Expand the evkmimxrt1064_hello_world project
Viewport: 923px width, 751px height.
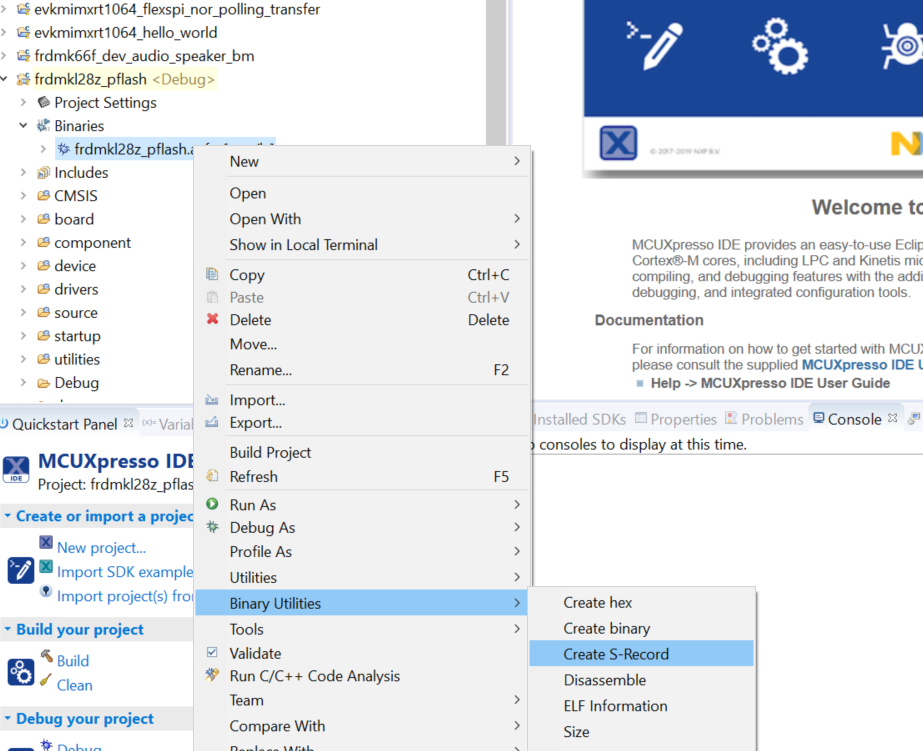click(x=4, y=32)
